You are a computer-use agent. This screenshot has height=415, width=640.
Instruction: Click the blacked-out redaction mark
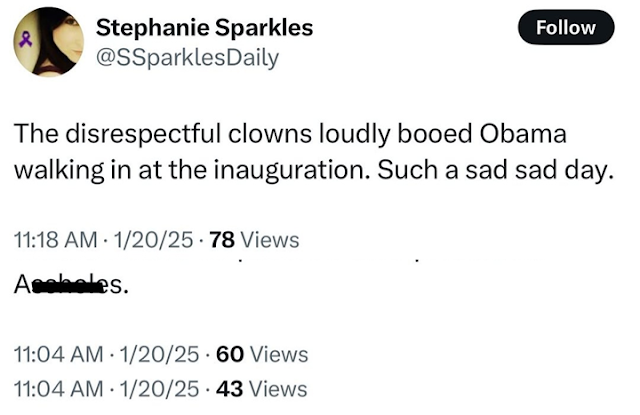tap(68, 287)
